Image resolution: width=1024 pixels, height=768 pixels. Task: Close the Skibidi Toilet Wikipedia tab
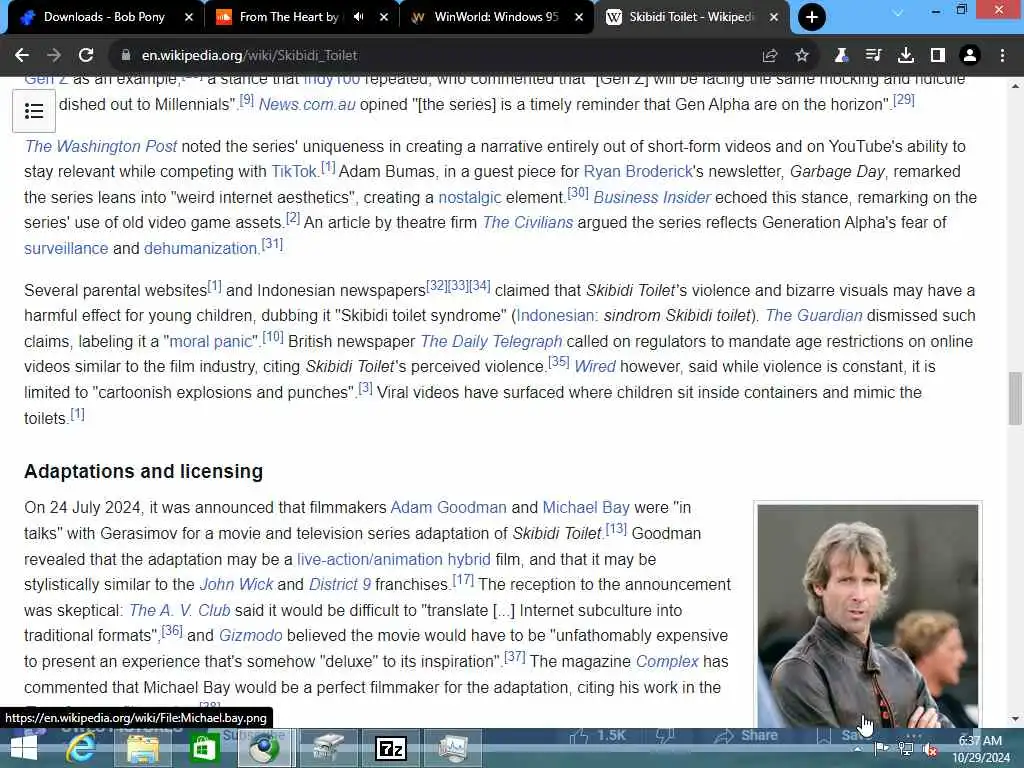tap(774, 17)
